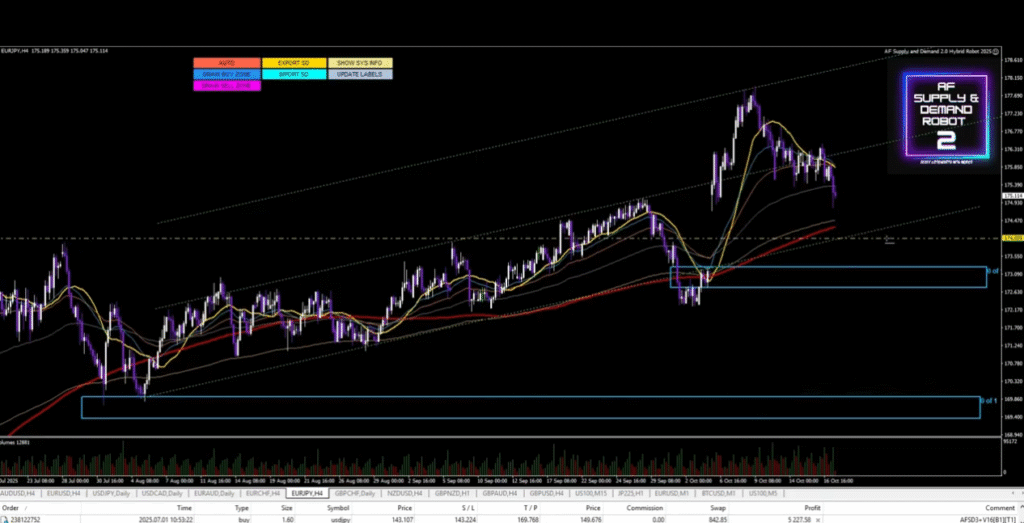
Task: Click the buy type cell of the order
Action: point(243,519)
